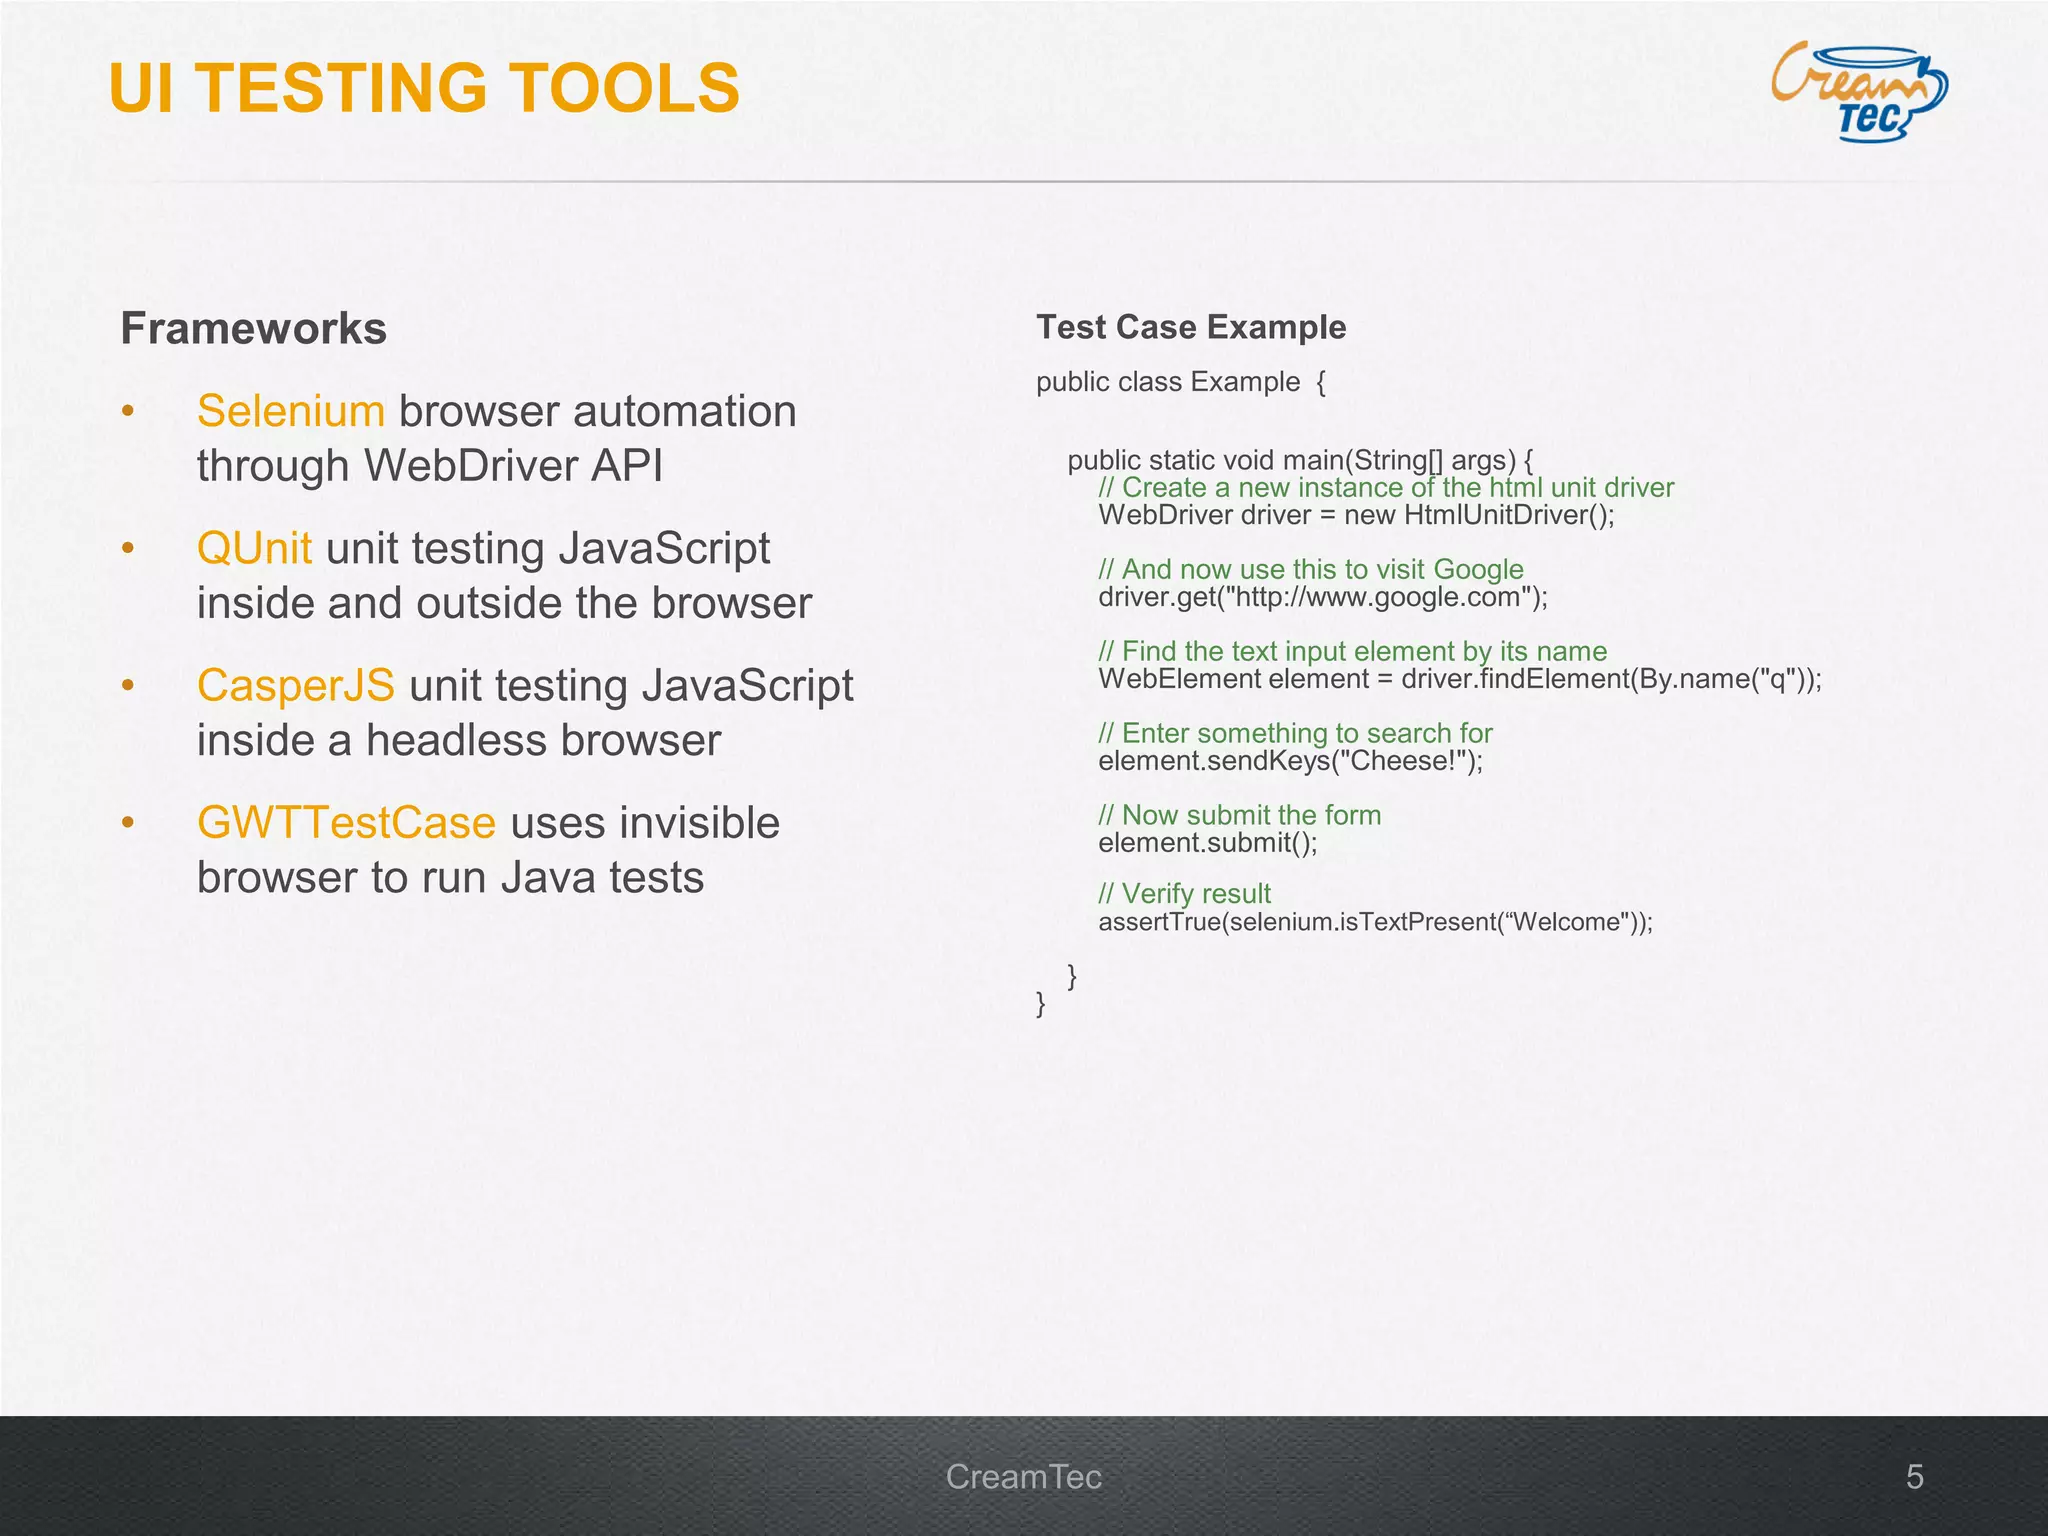The height and width of the screenshot is (1536, 2048).
Task: Click 'public class Example {' code line
Action: (1181, 382)
